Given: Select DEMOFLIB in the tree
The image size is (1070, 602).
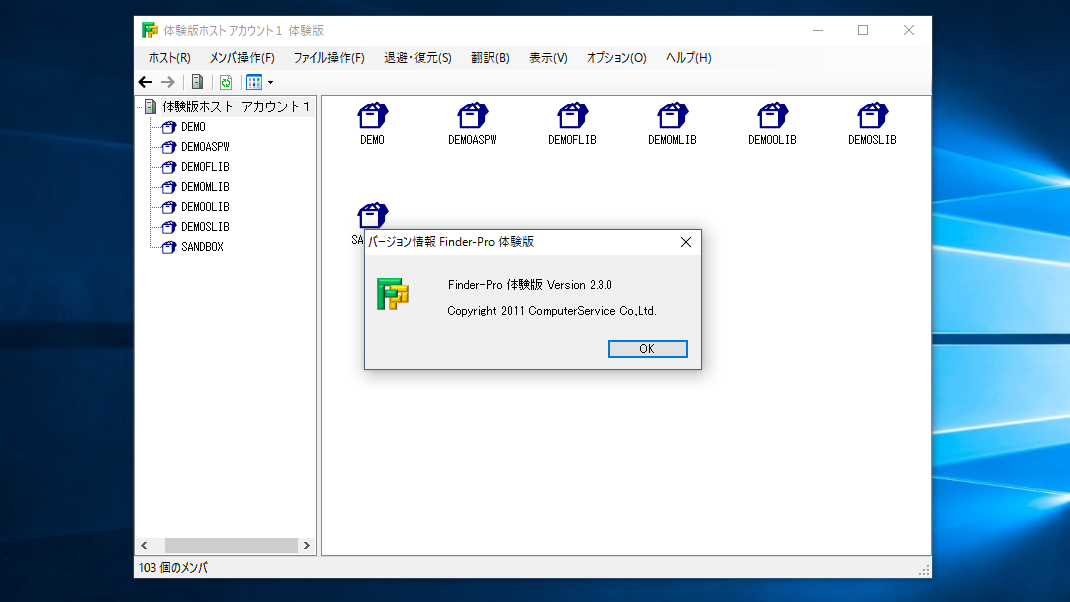Looking at the screenshot, I should point(205,167).
